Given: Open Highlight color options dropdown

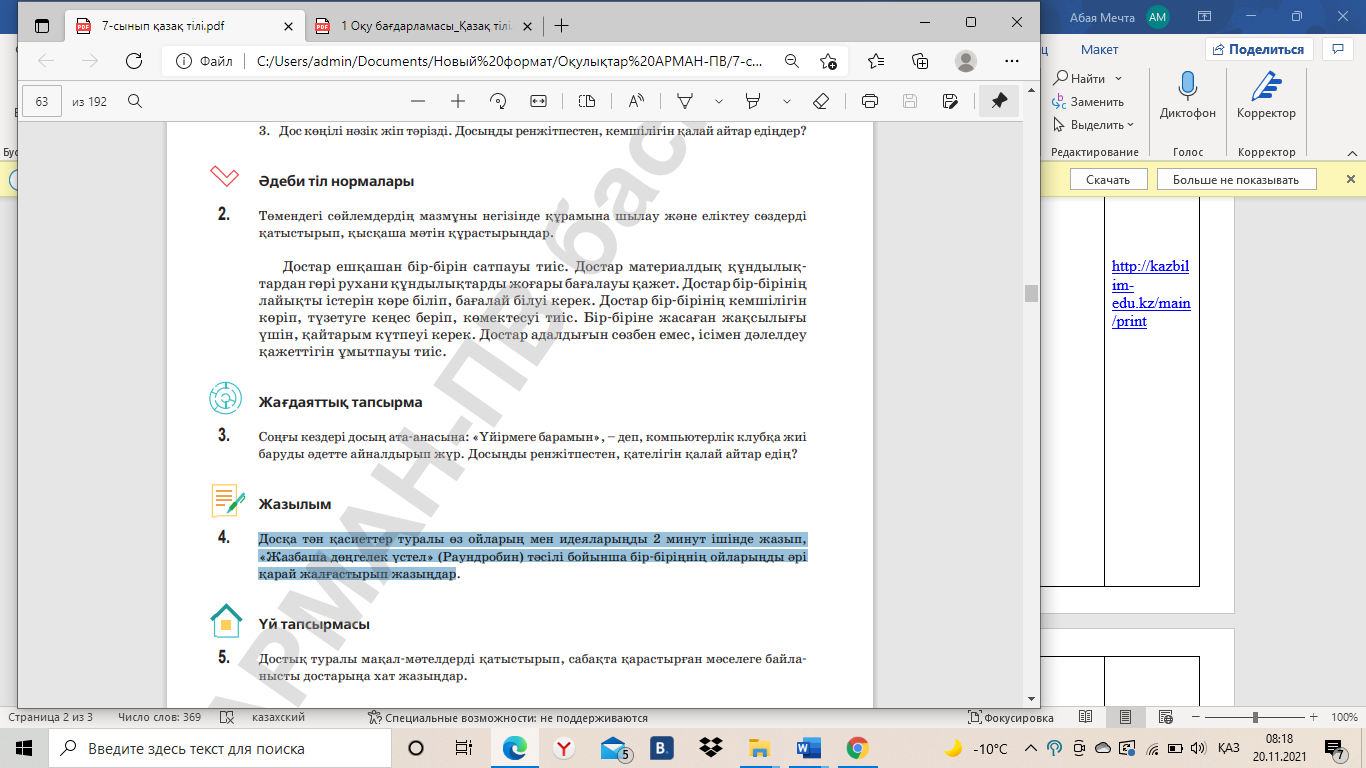Looking at the screenshot, I should point(787,101).
